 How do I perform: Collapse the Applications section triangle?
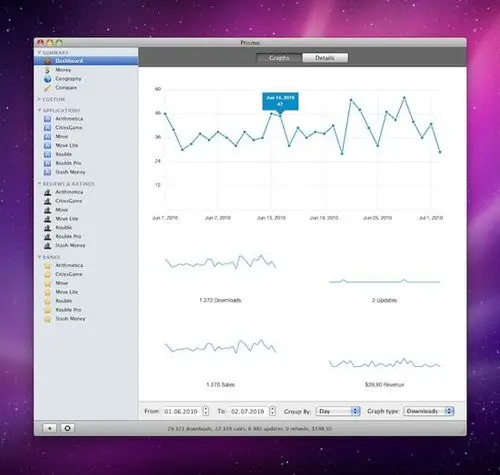[x=39, y=110]
